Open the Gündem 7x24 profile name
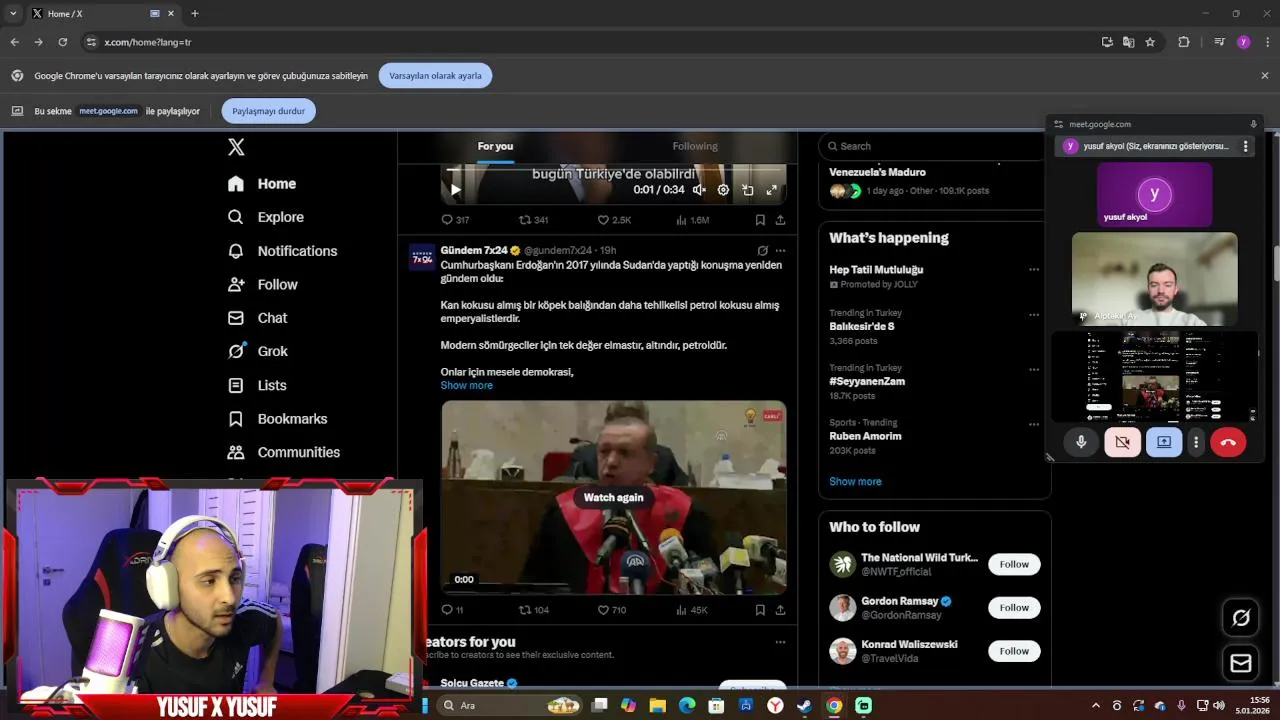This screenshot has height=720, width=1280. click(474, 250)
